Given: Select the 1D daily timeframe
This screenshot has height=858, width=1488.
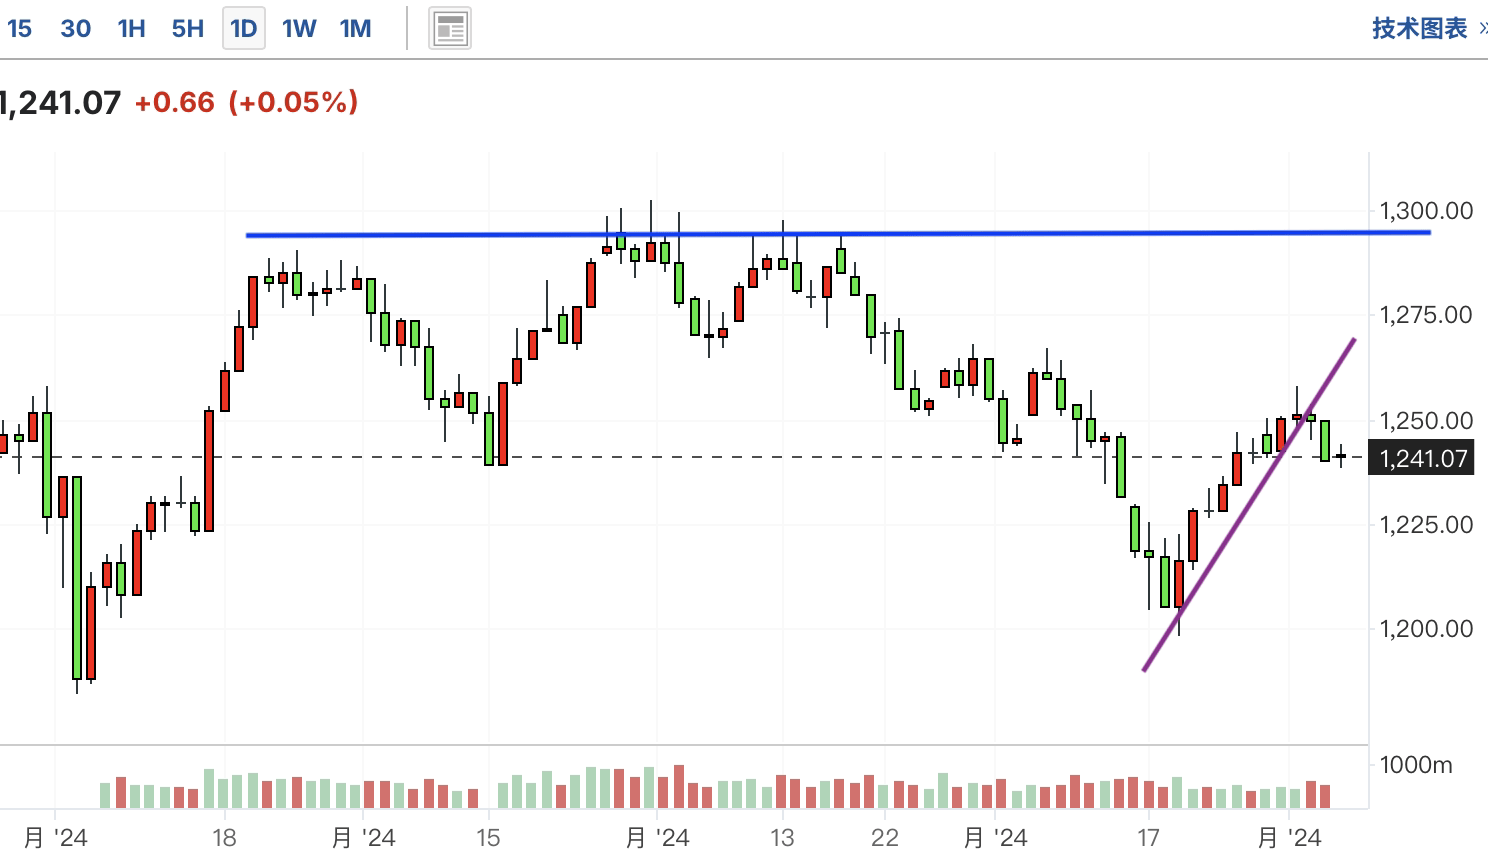Looking at the screenshot, I should 243,29.
